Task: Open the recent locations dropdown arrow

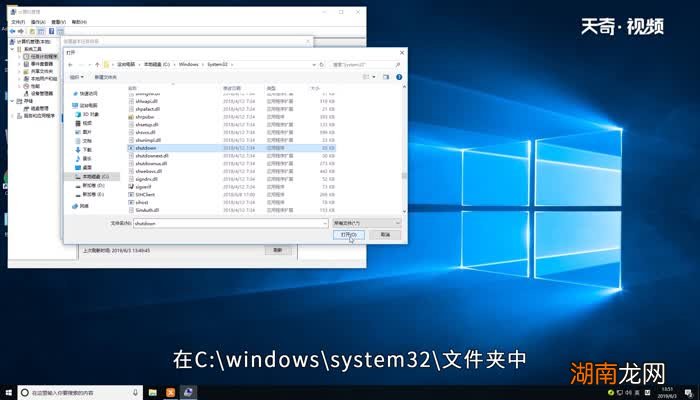Action: [90, 65]
